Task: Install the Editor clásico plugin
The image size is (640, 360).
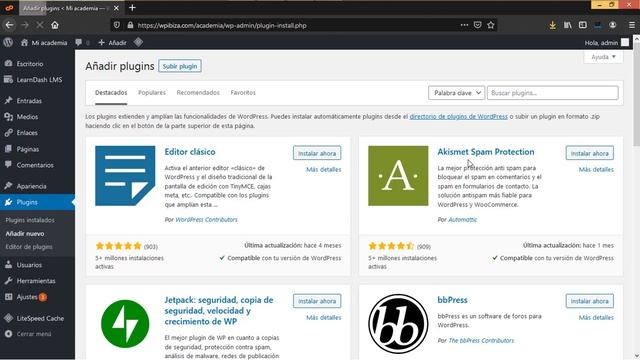Action: coord(317,153)
